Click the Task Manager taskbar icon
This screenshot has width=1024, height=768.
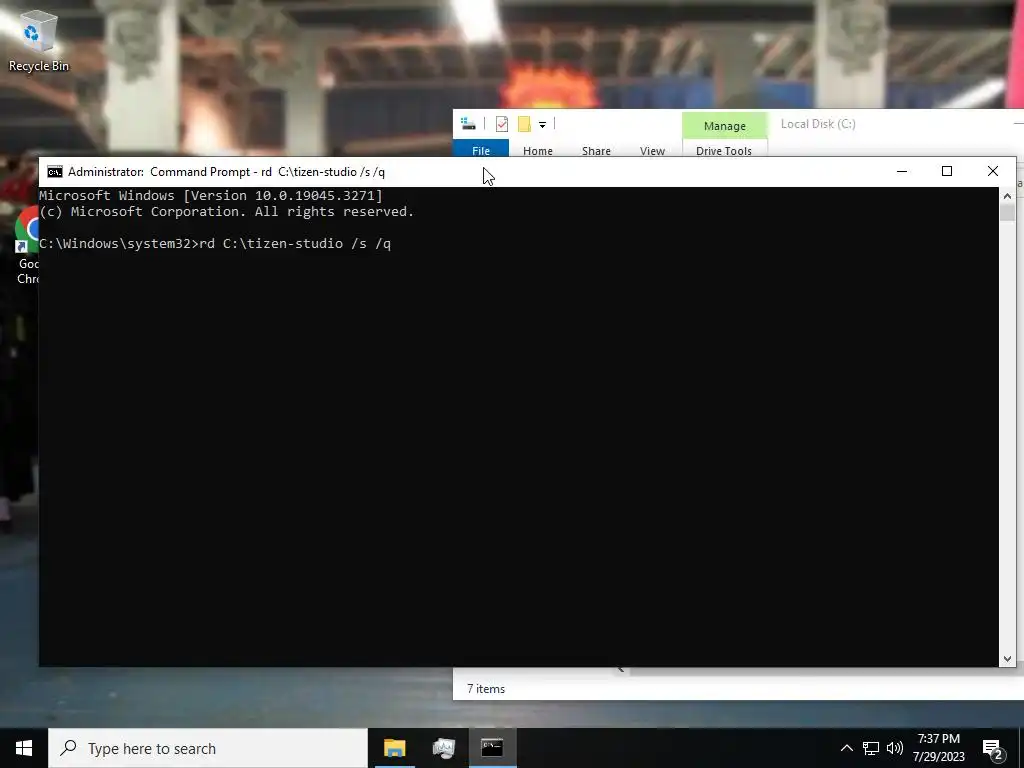(443, 748)
